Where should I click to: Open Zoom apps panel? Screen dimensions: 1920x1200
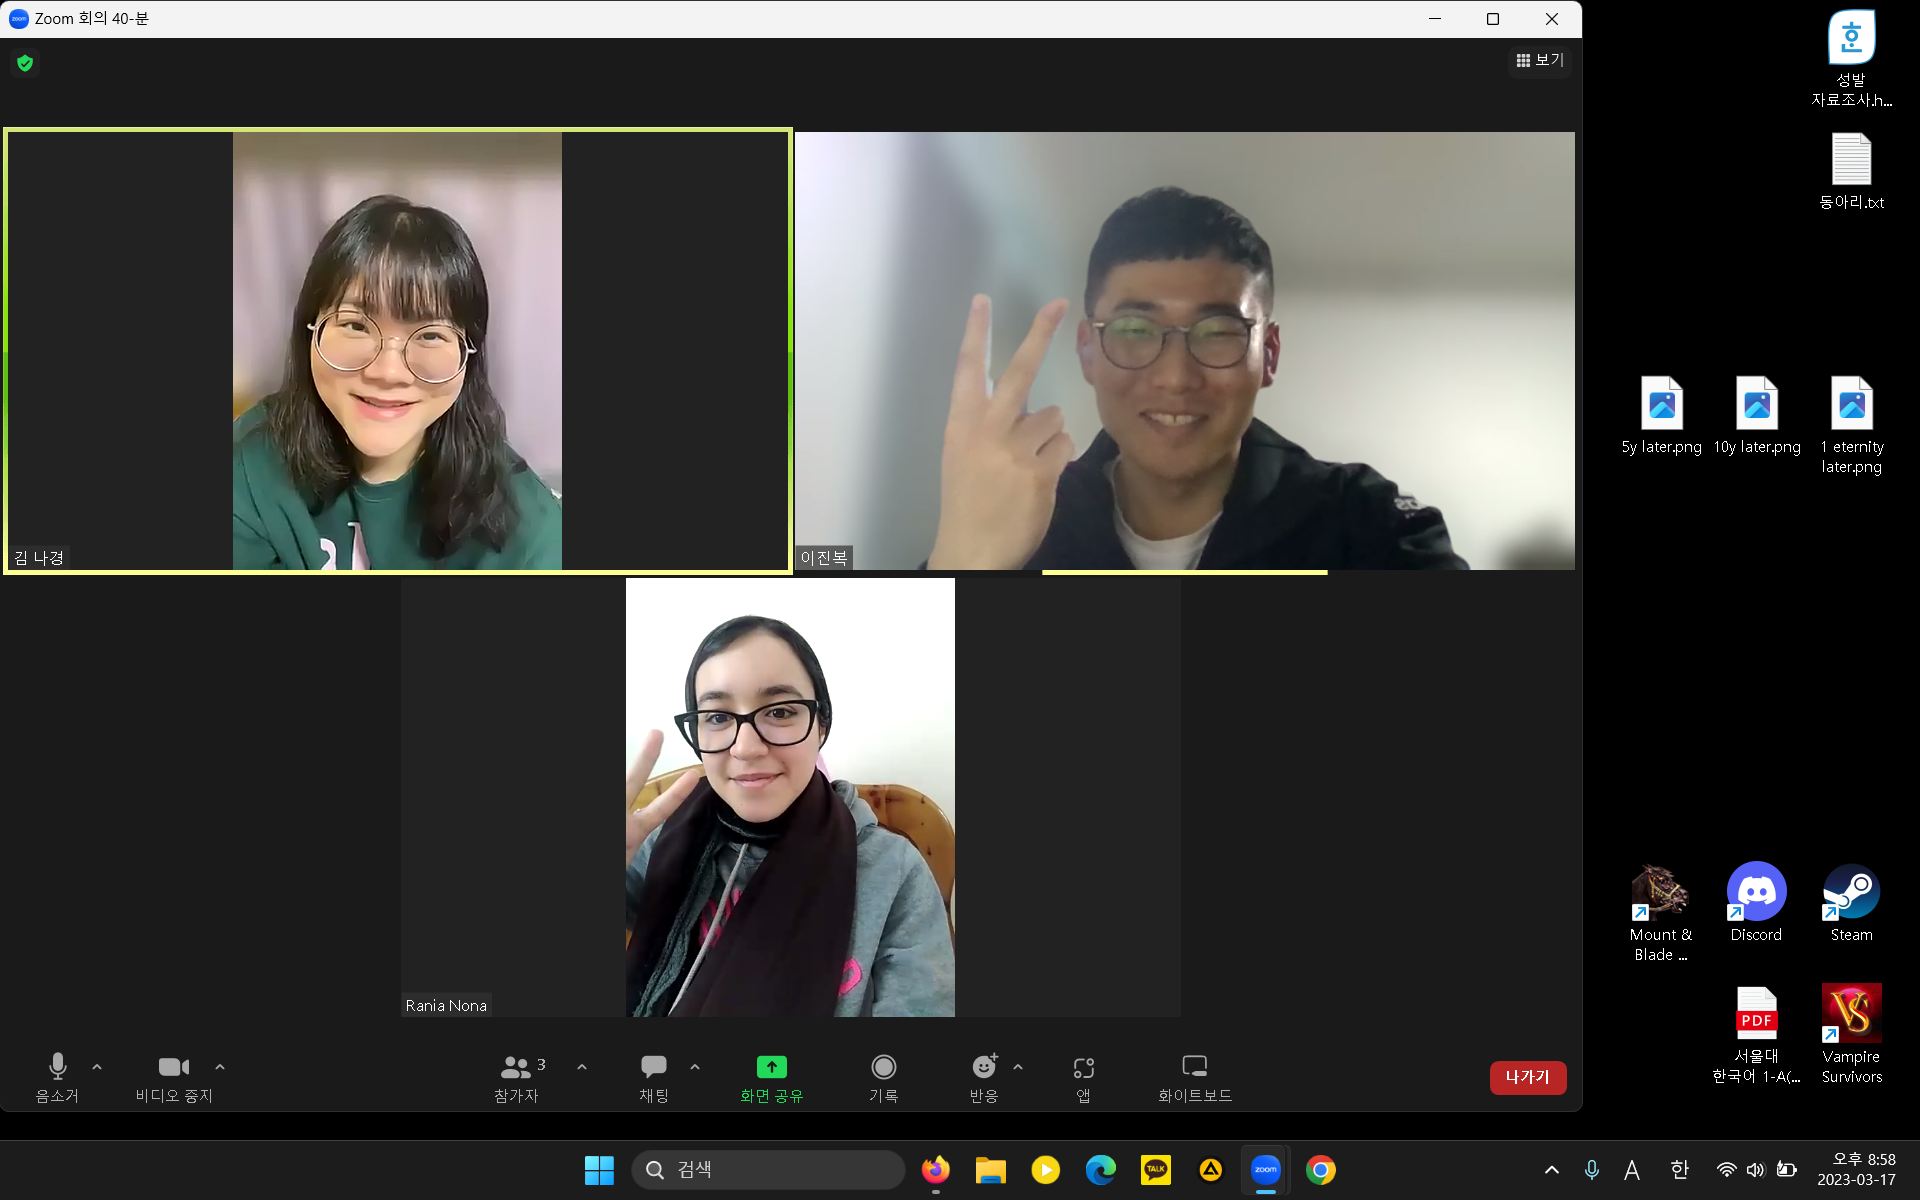[x=1083, y=1077]
